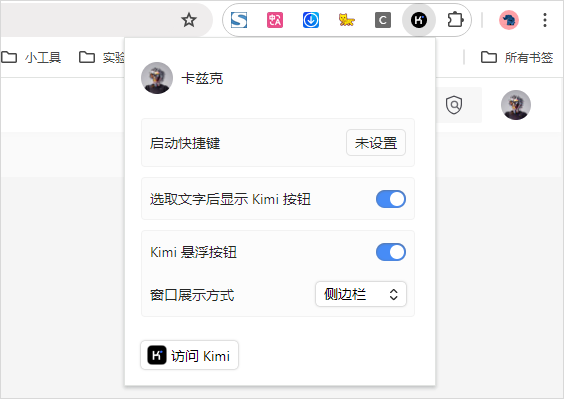Open the 小工具 bookmarks folder

31,57
